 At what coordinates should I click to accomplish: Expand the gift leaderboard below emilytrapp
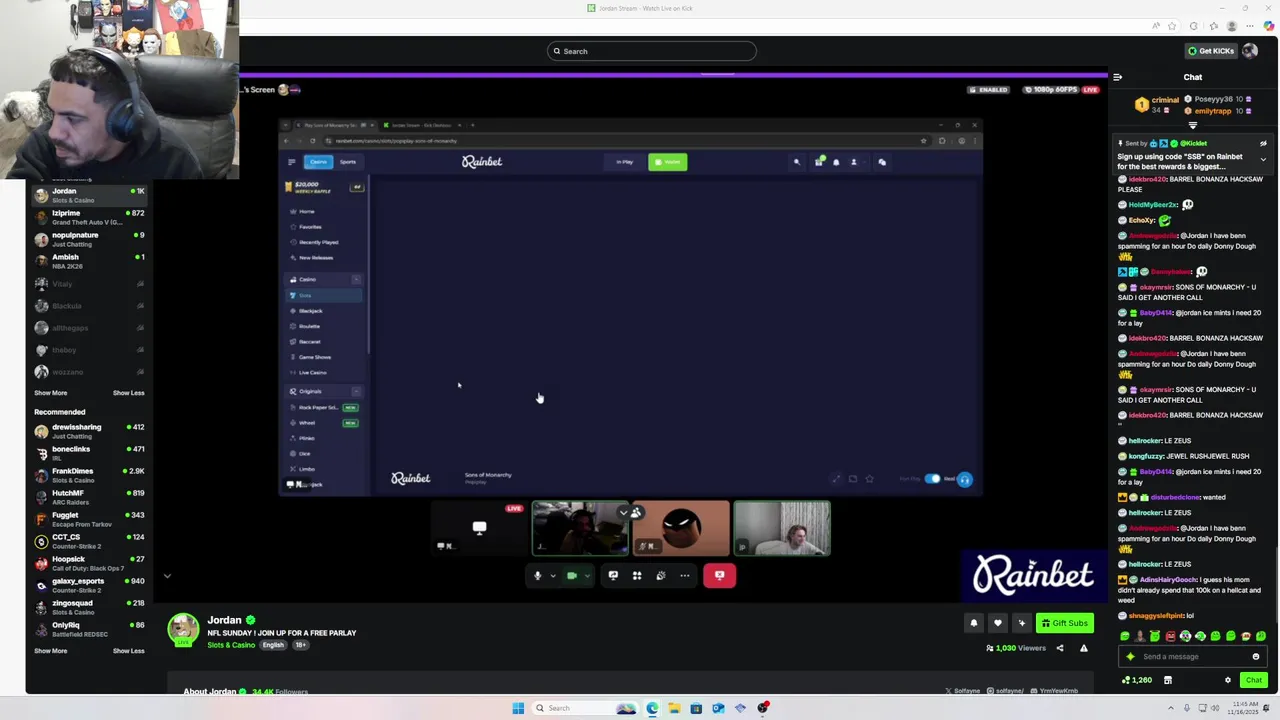1192,125
